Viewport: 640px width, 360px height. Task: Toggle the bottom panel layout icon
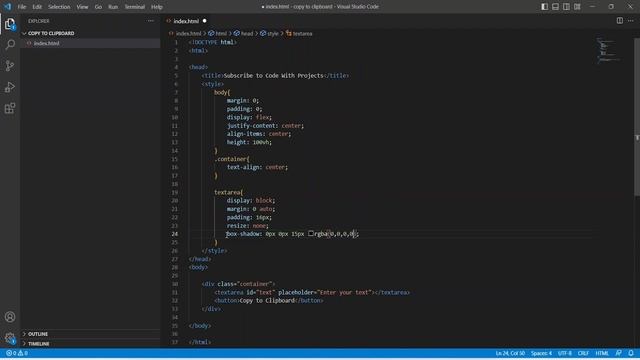click(556, 7)
